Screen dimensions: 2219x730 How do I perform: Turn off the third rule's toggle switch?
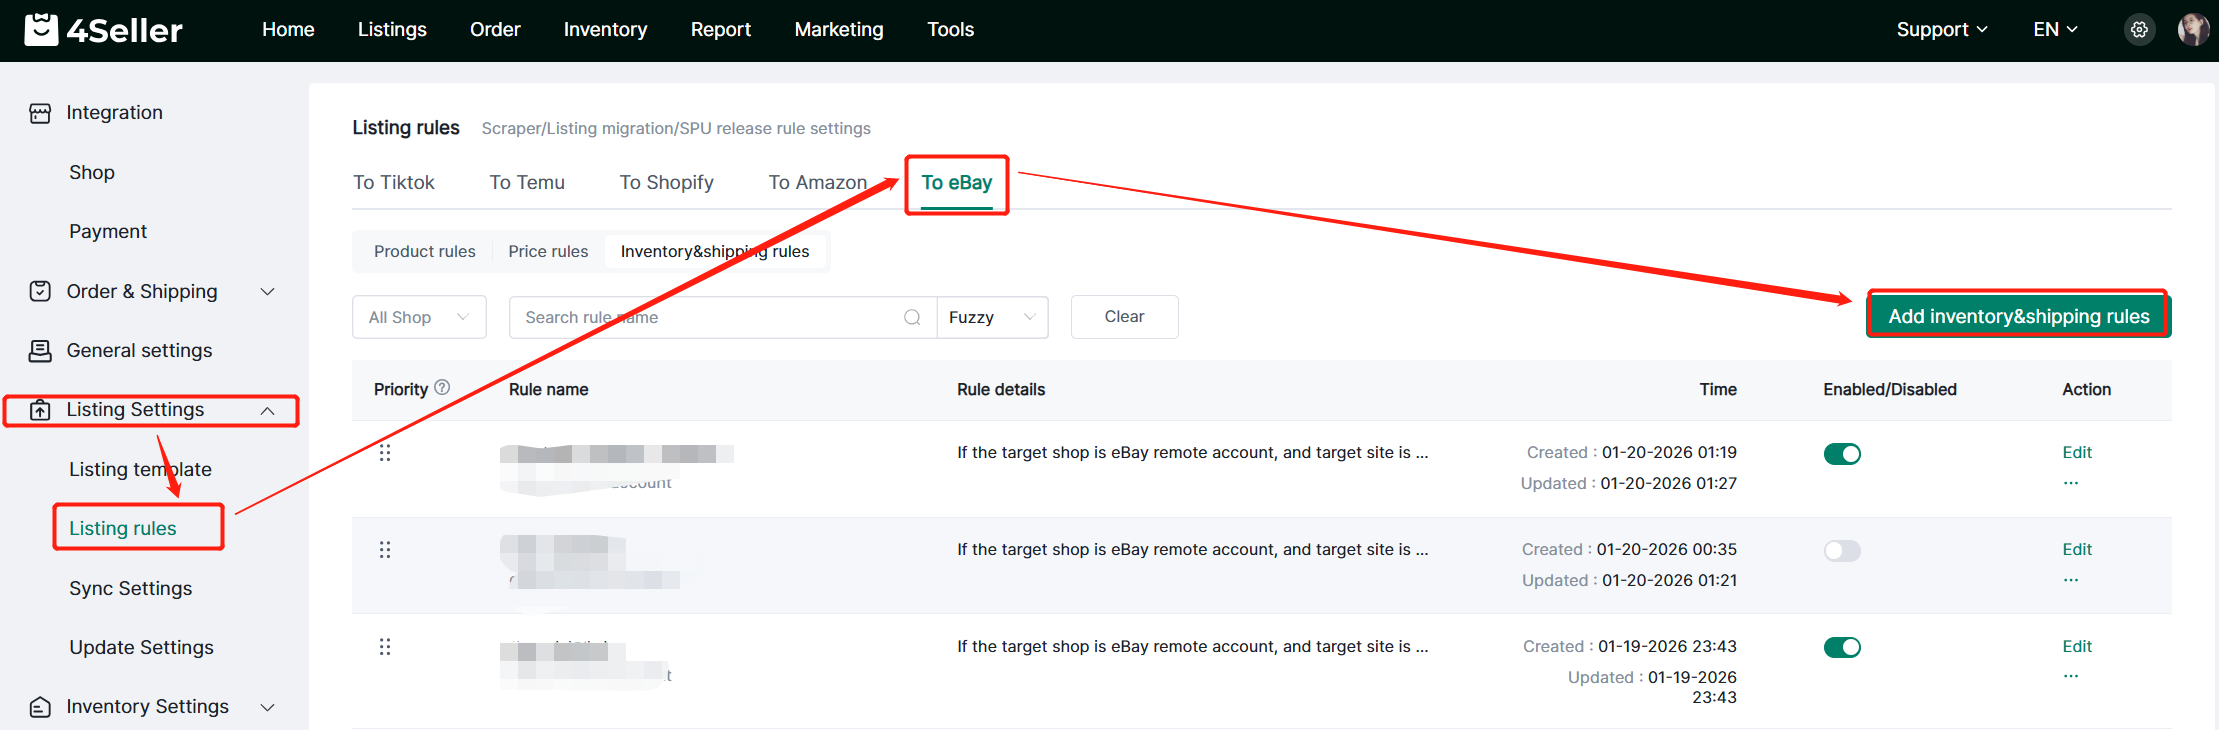pos(1842,648)
